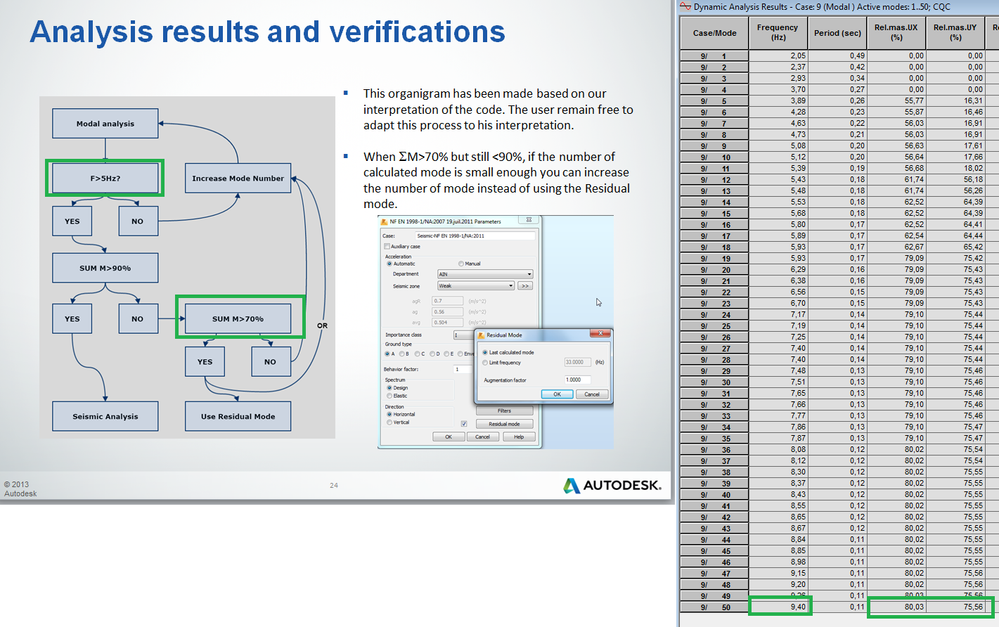Viewport: 999px width, 627px height.
Task: Select Horizontal direction radio button
Action: pyautogui.click(x=389, y=414)
